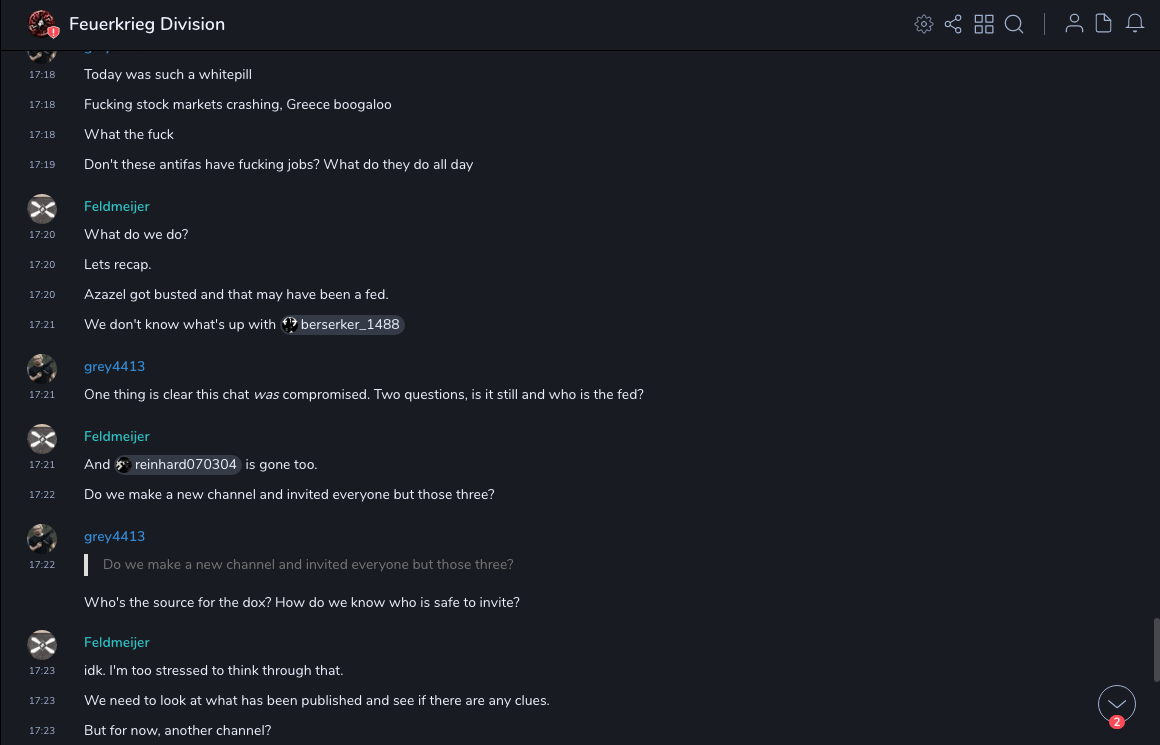Open the grid apps icon
The width and height of the screenshot is (1160, 745).
pyautogui.click(x=984, y=24)
